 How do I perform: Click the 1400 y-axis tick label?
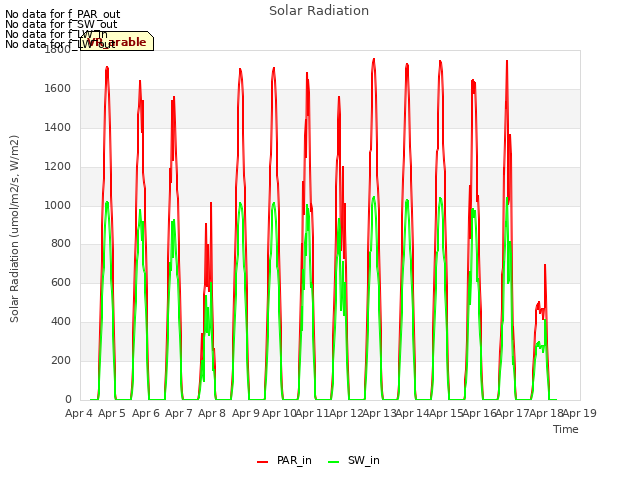[x=58, y=128]
